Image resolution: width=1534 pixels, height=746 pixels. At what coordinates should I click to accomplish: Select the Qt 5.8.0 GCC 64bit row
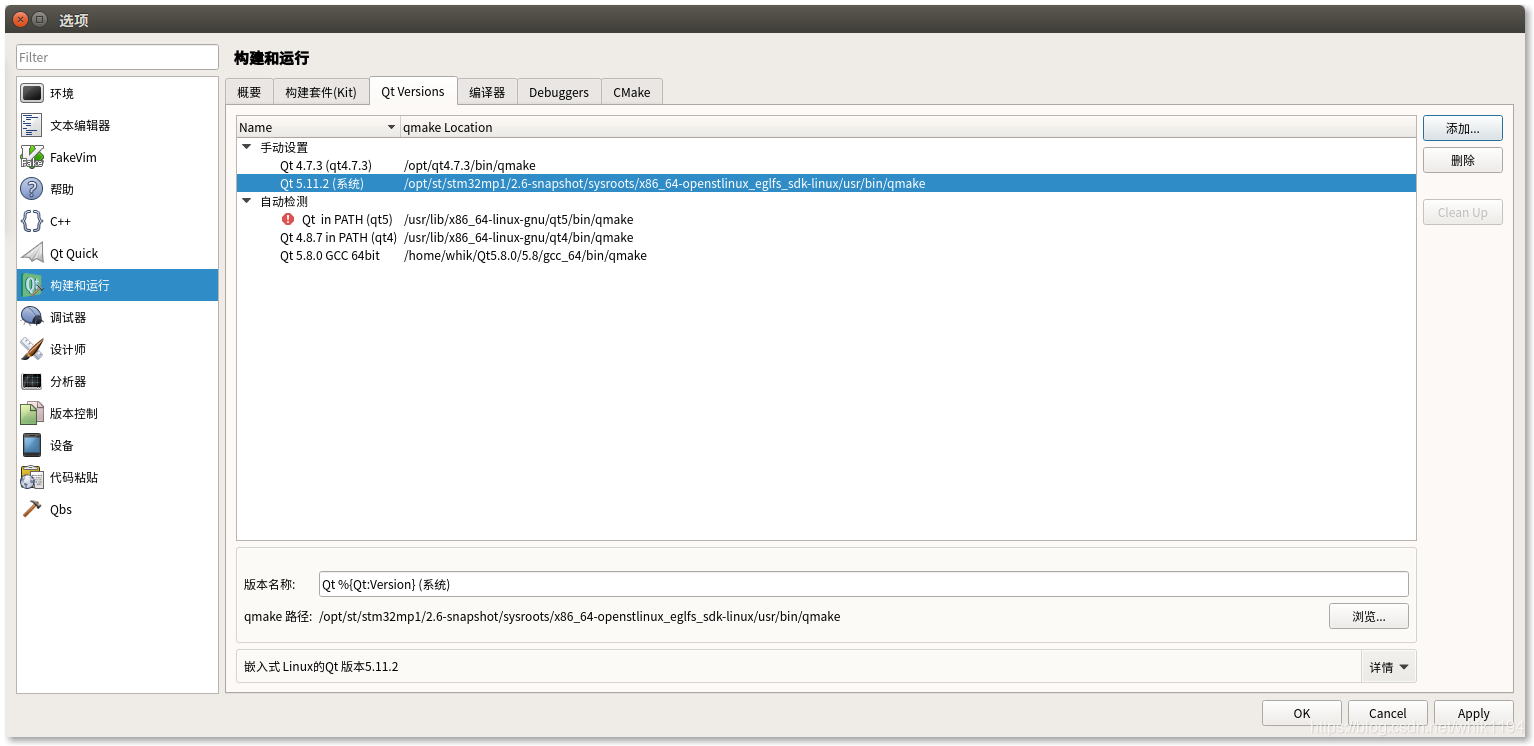pos(826,255)
